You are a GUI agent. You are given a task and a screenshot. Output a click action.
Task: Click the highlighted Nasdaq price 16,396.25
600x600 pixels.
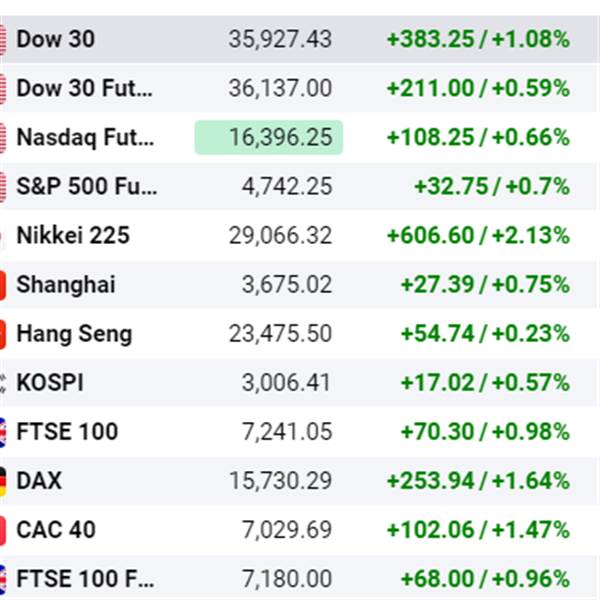pos(269,138)
